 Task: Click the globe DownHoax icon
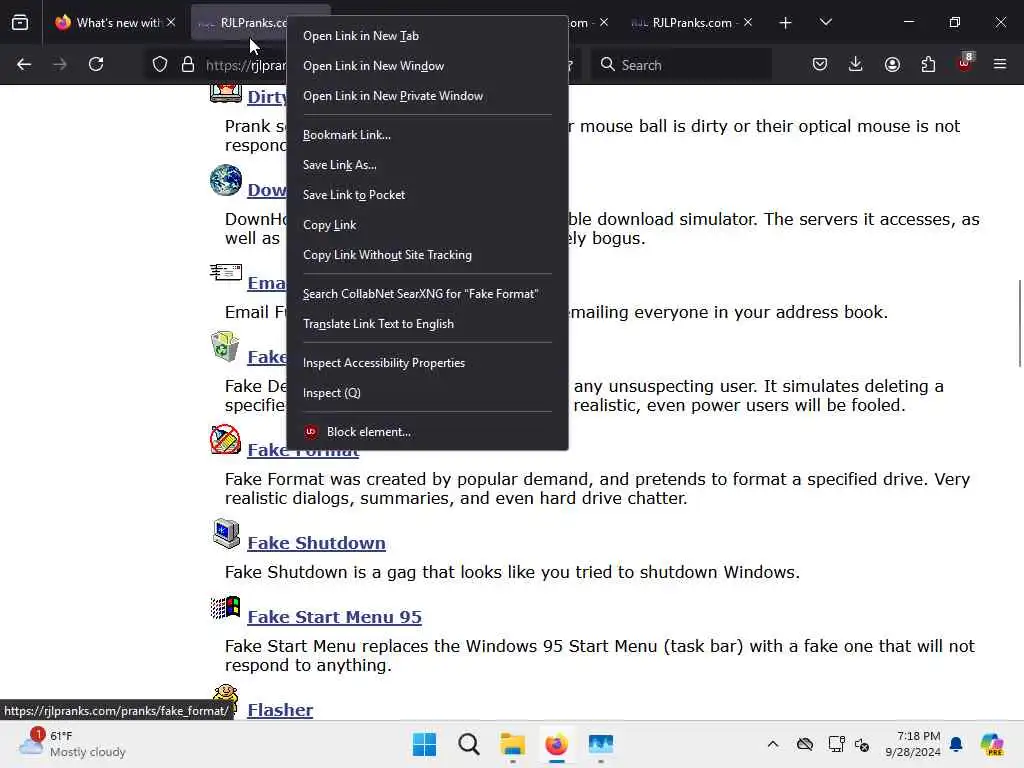point(226,180)
